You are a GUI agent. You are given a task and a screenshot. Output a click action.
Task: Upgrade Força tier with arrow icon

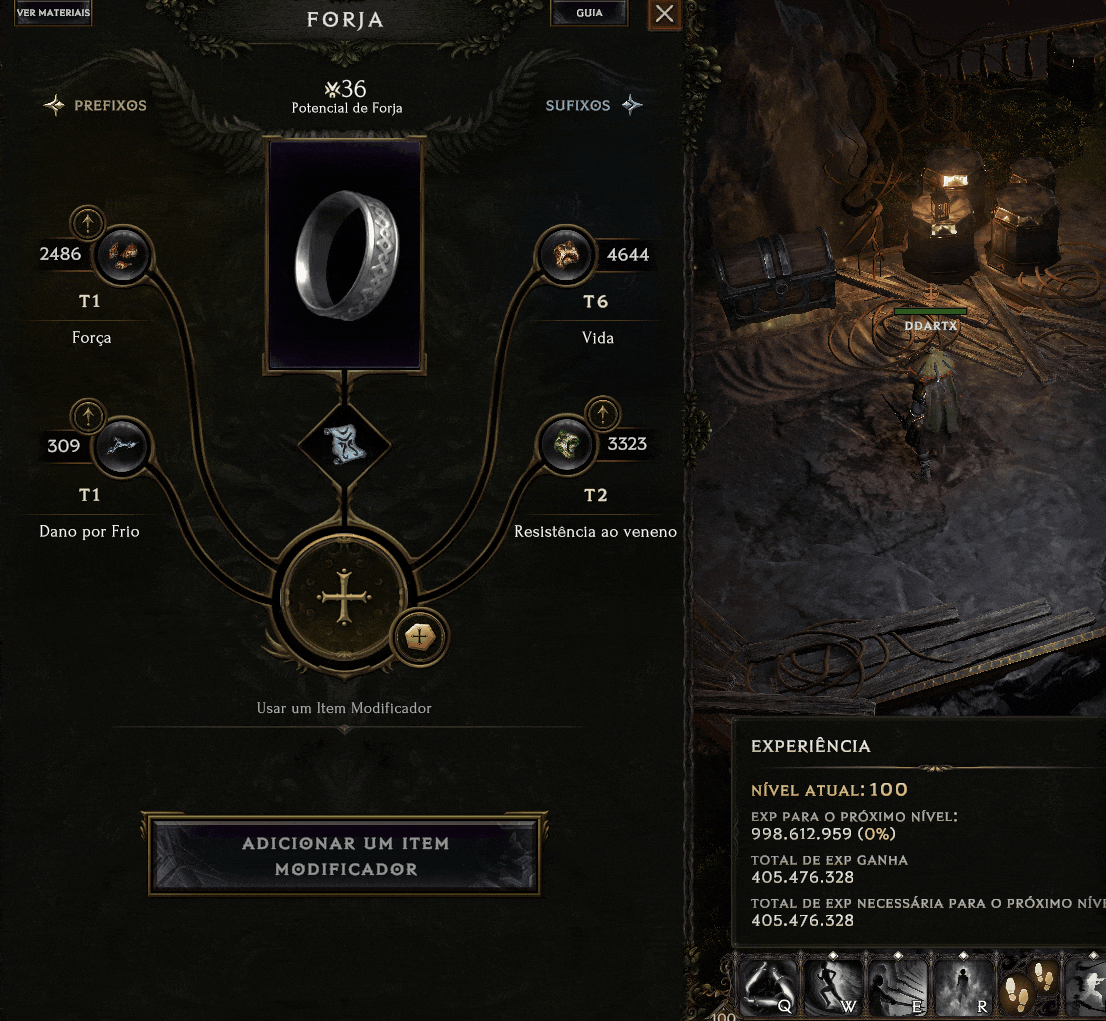(87, 223)
